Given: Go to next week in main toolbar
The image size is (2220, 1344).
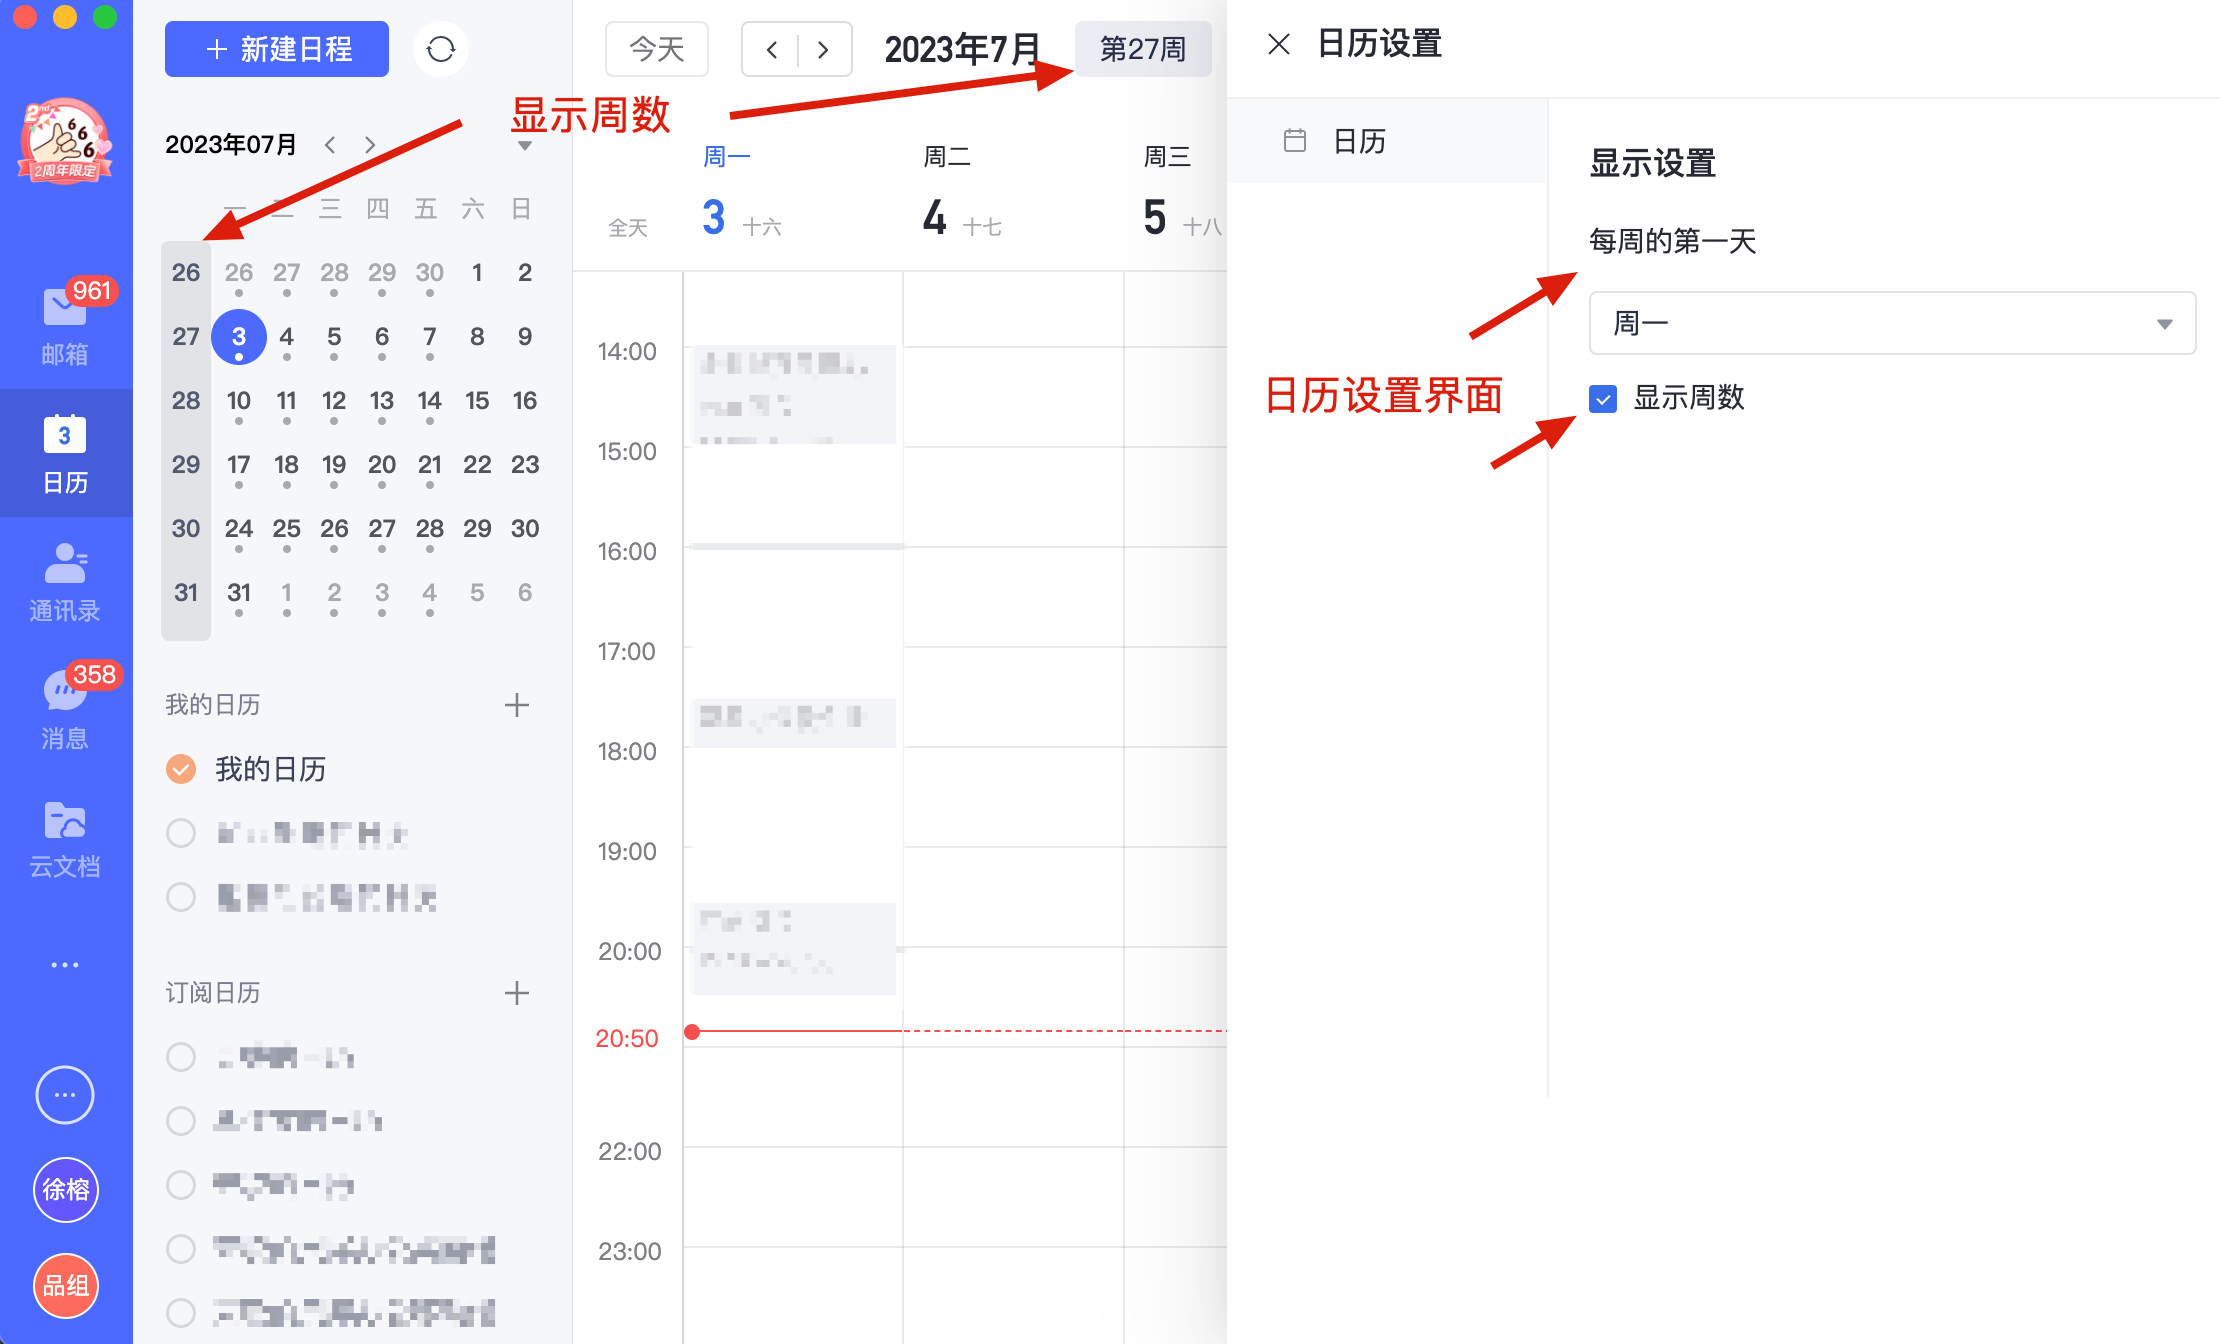Looking at the screenshot, I should [x=823, y=49].
